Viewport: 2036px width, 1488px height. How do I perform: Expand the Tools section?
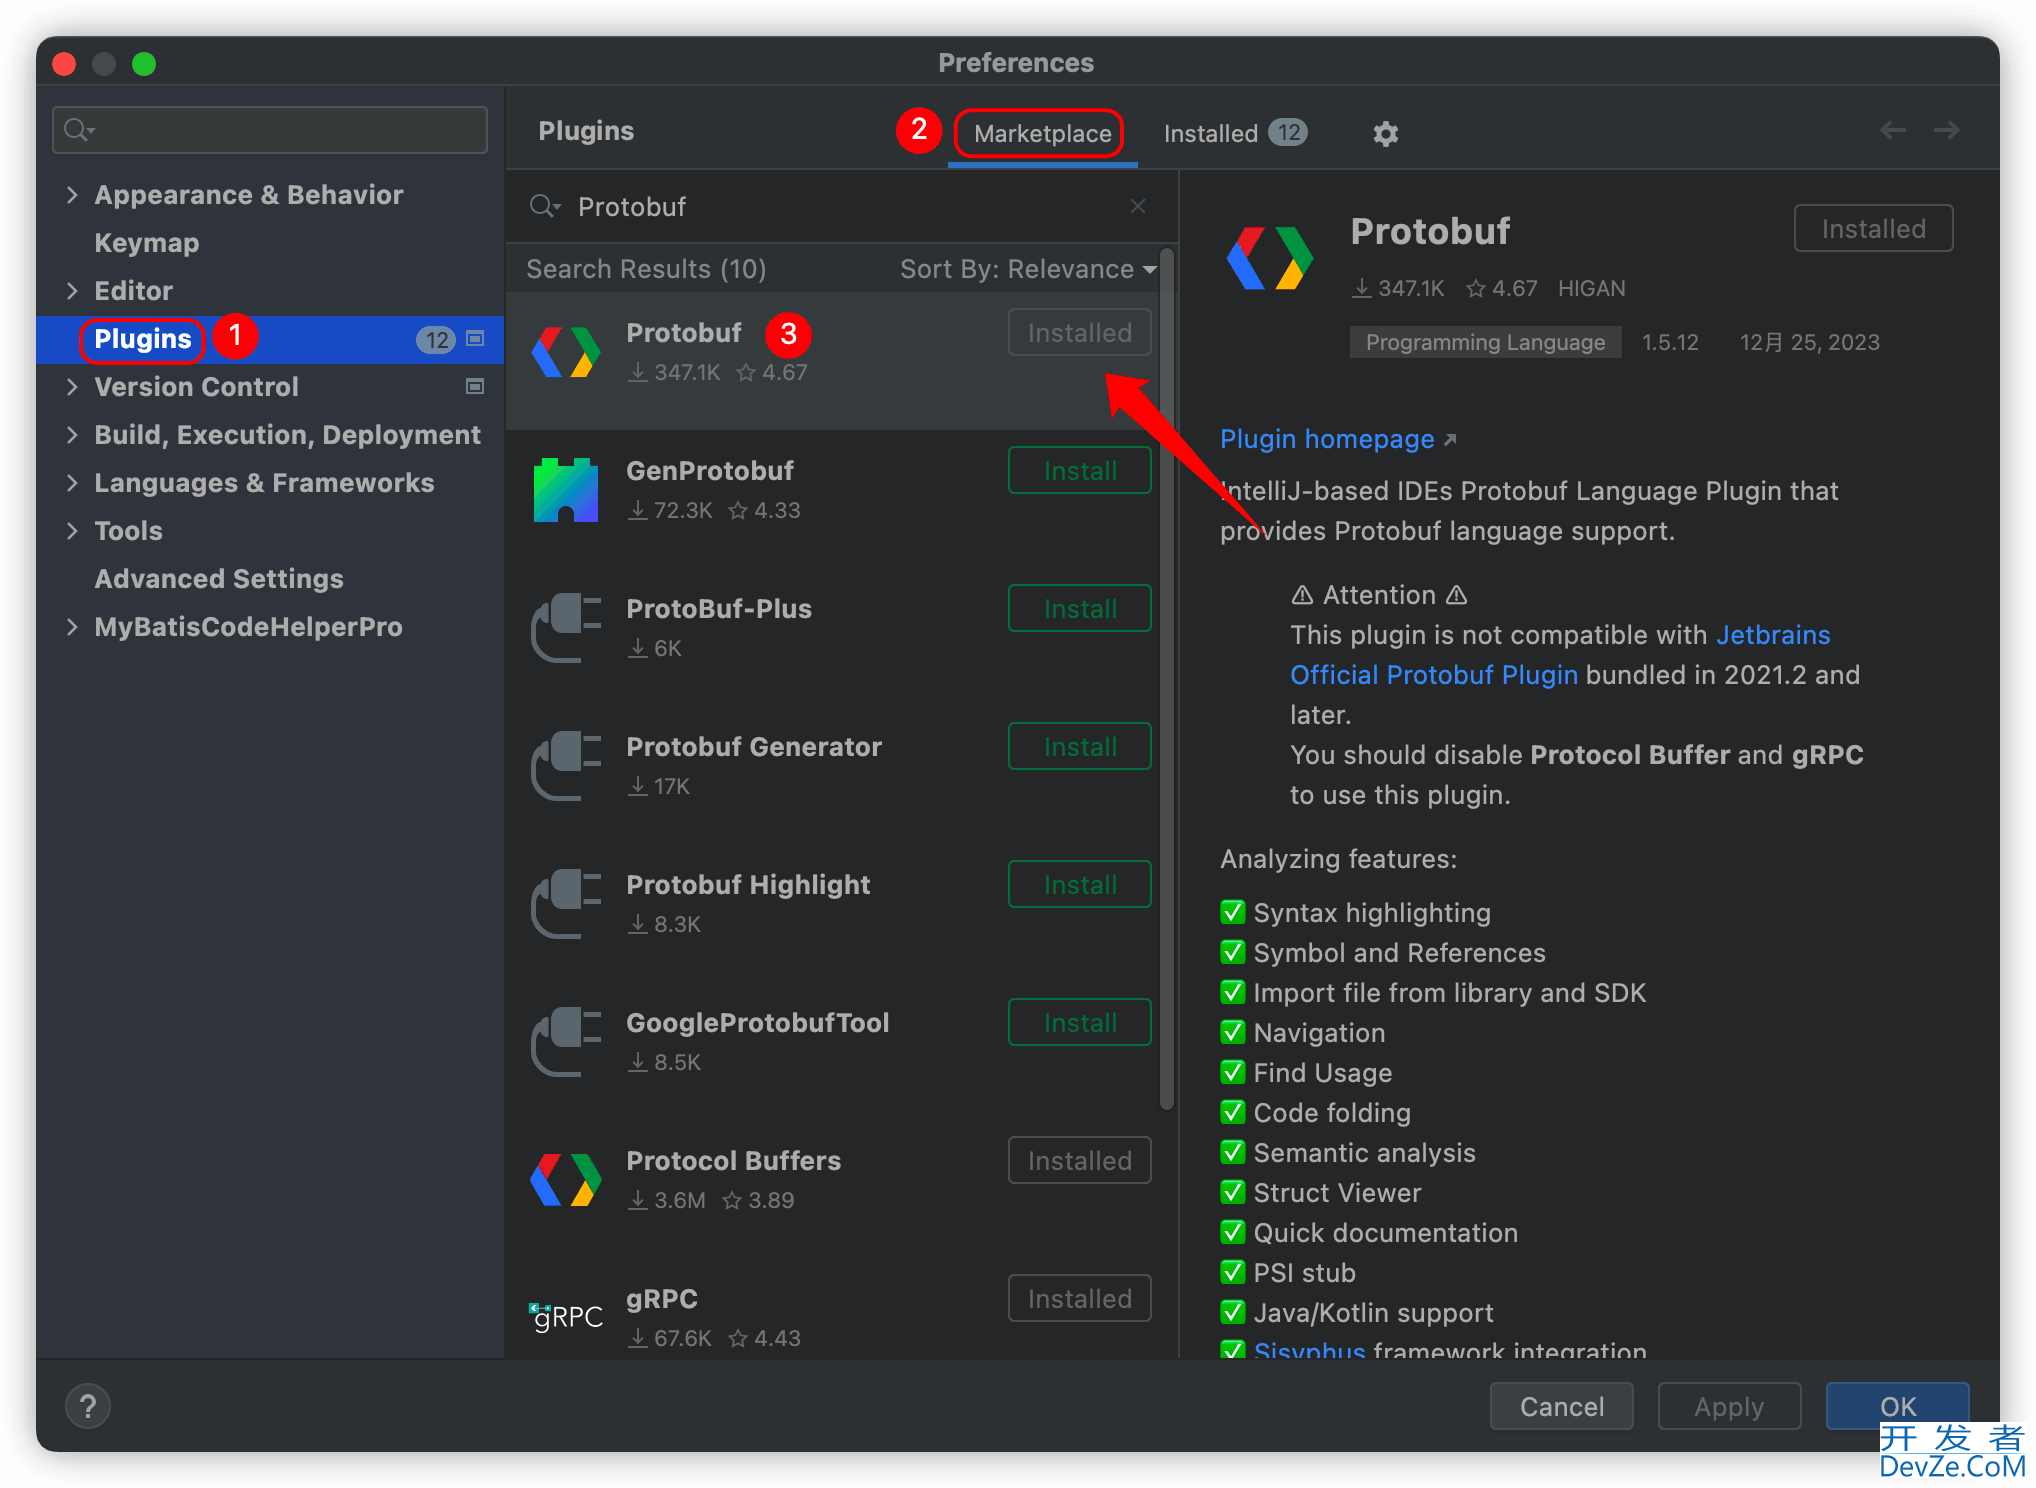coord(72,530)
